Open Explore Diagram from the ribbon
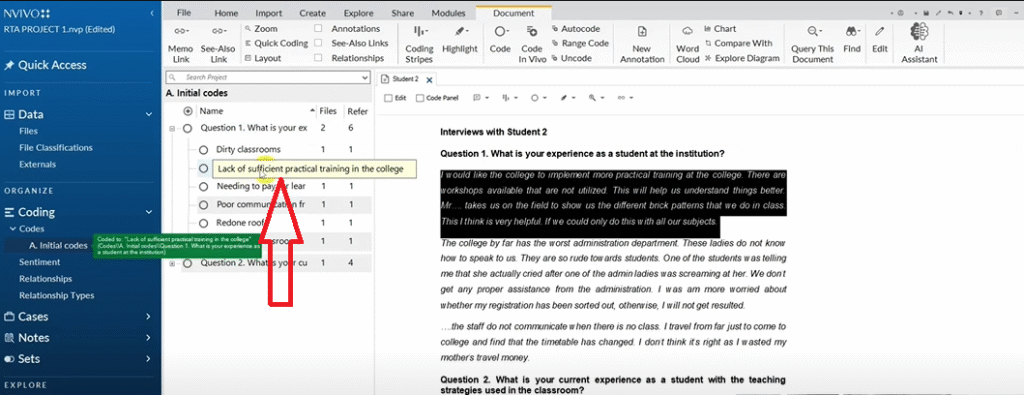1024x395 pixels. (742, 58)
